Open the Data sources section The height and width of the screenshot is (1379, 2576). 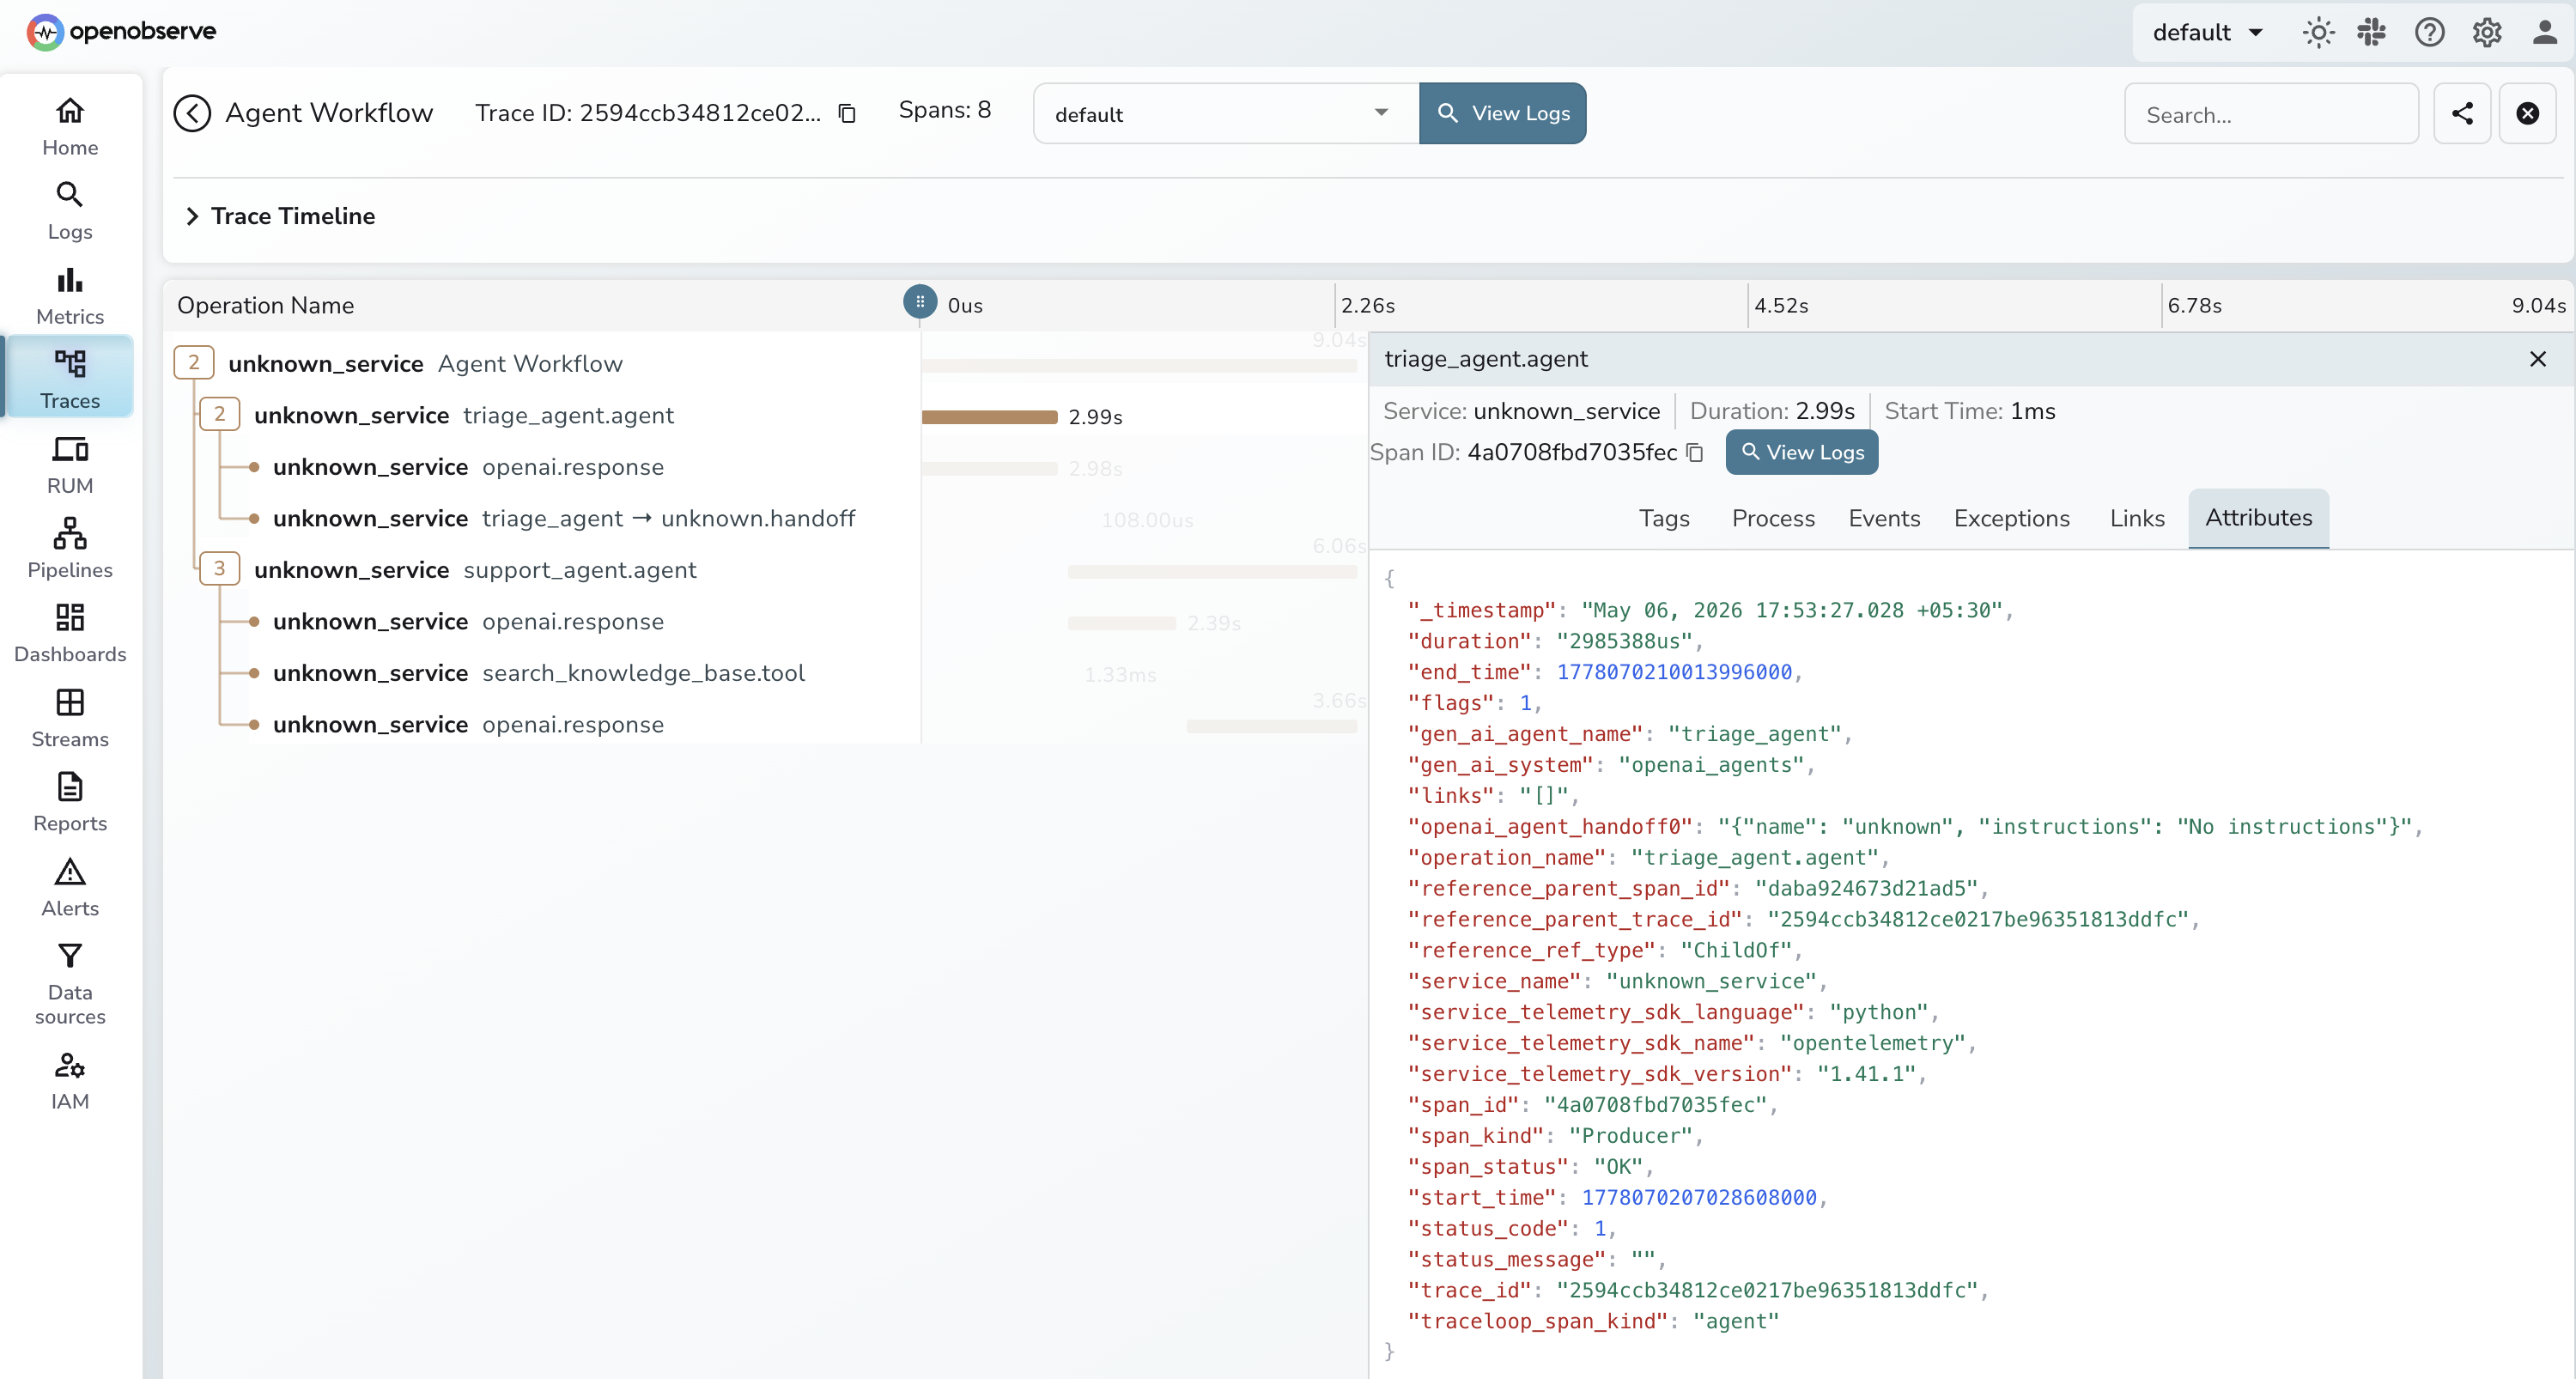(70, 982)
